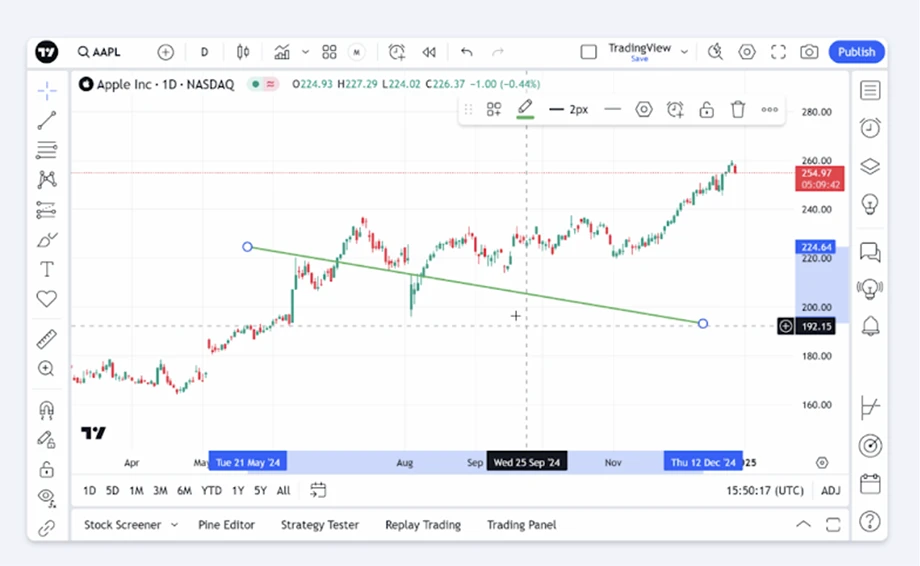Click the link icon at bottom of left toolbar

pyautogui.click(x=46, y=528)
